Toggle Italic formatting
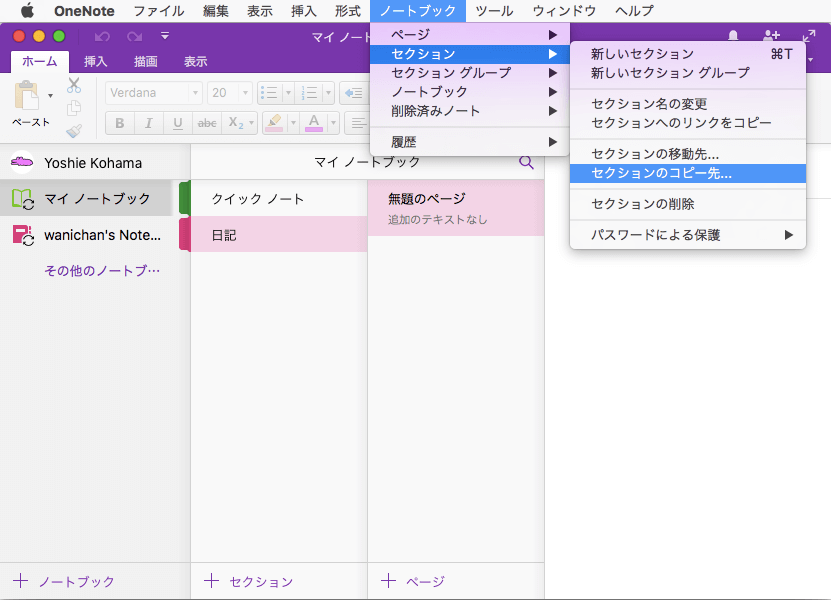The width and height of the screenshot is (831, 600). tap(149, 123)
